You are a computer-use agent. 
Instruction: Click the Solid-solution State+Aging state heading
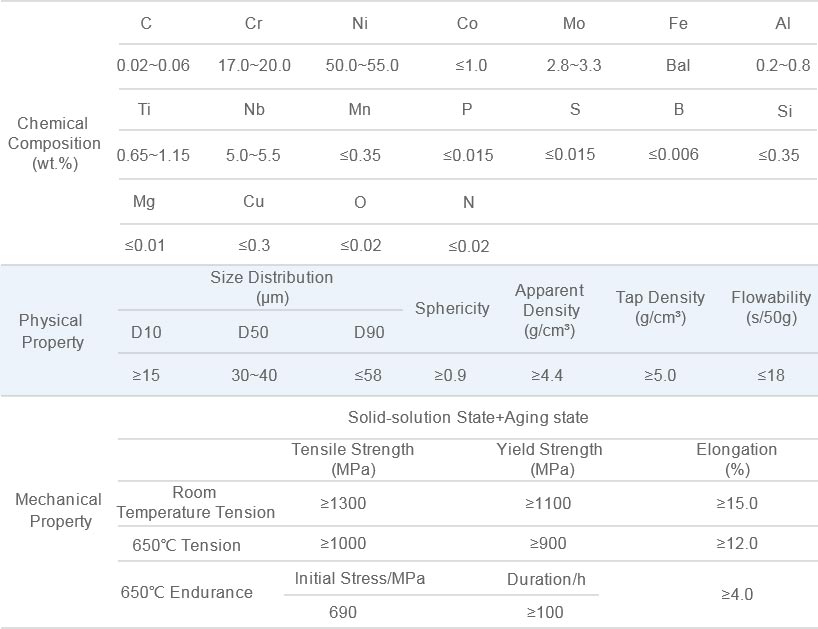pyautogui.click(x=468, y=417)
